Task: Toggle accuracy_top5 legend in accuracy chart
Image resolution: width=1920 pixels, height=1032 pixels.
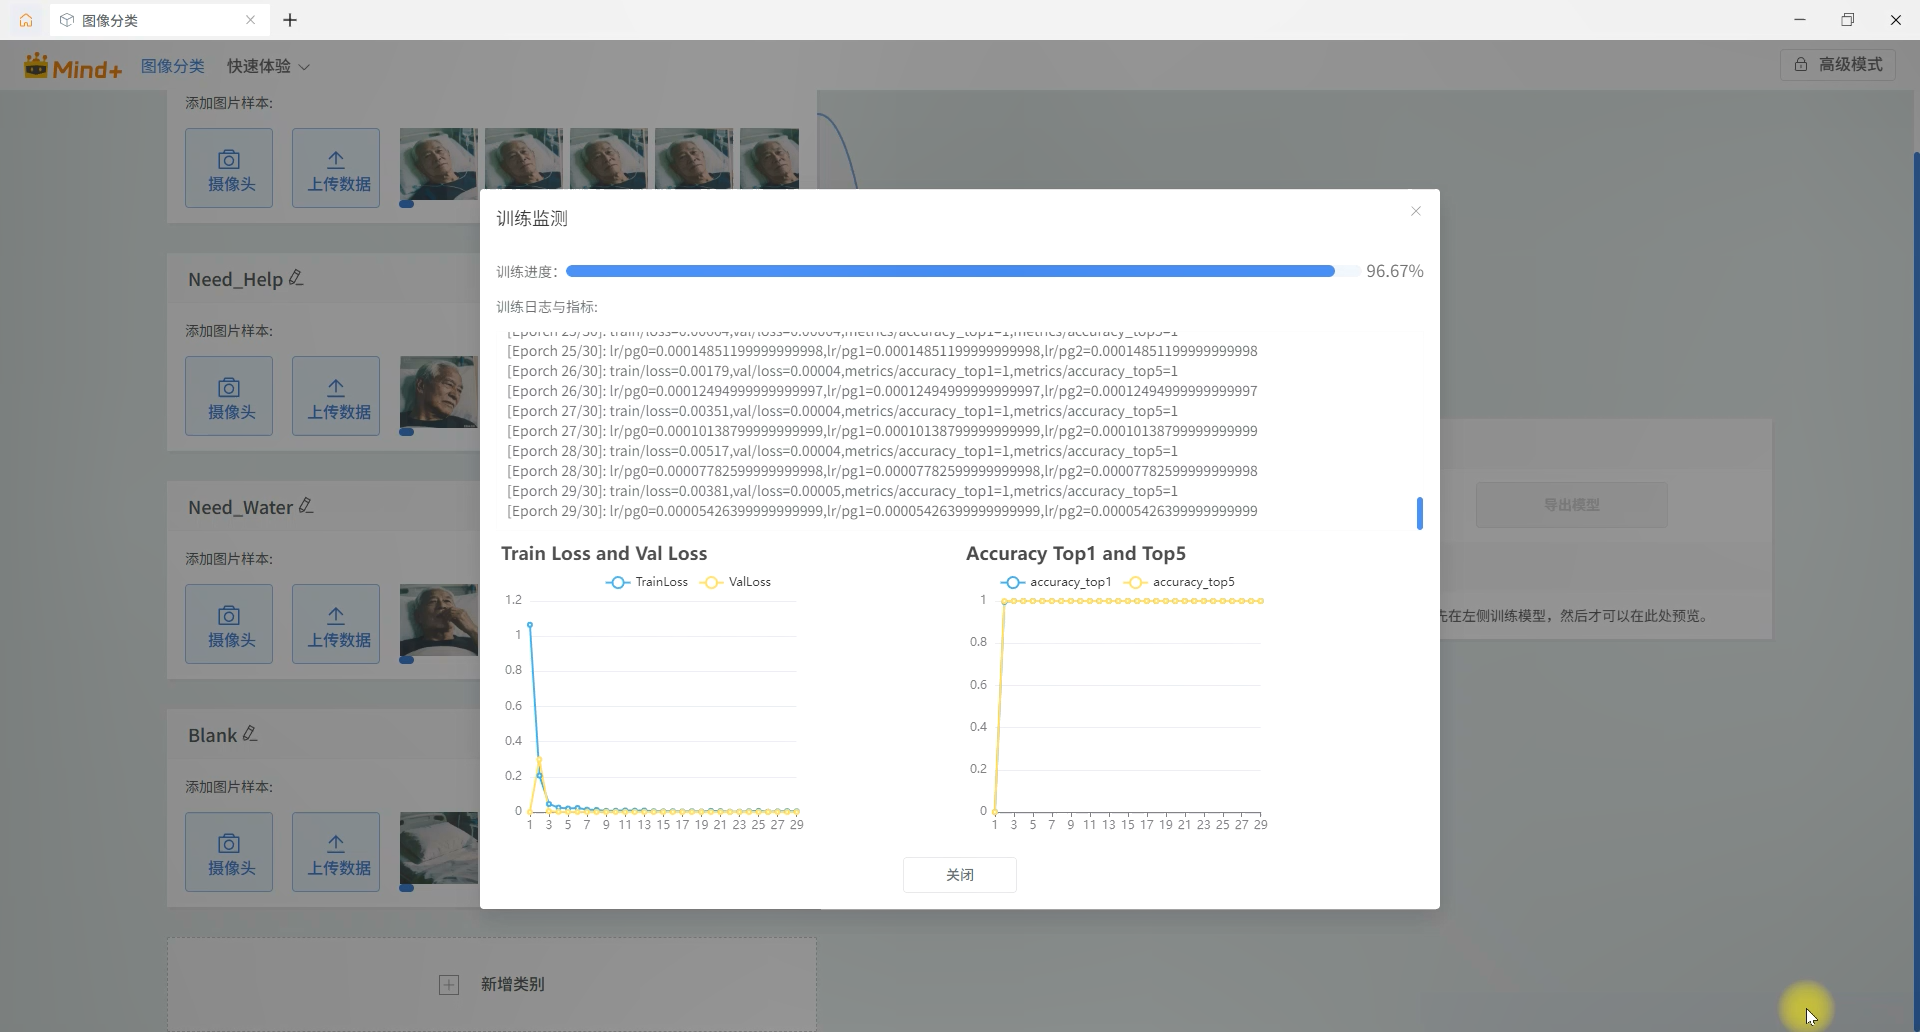Action: click(1179, 582)
